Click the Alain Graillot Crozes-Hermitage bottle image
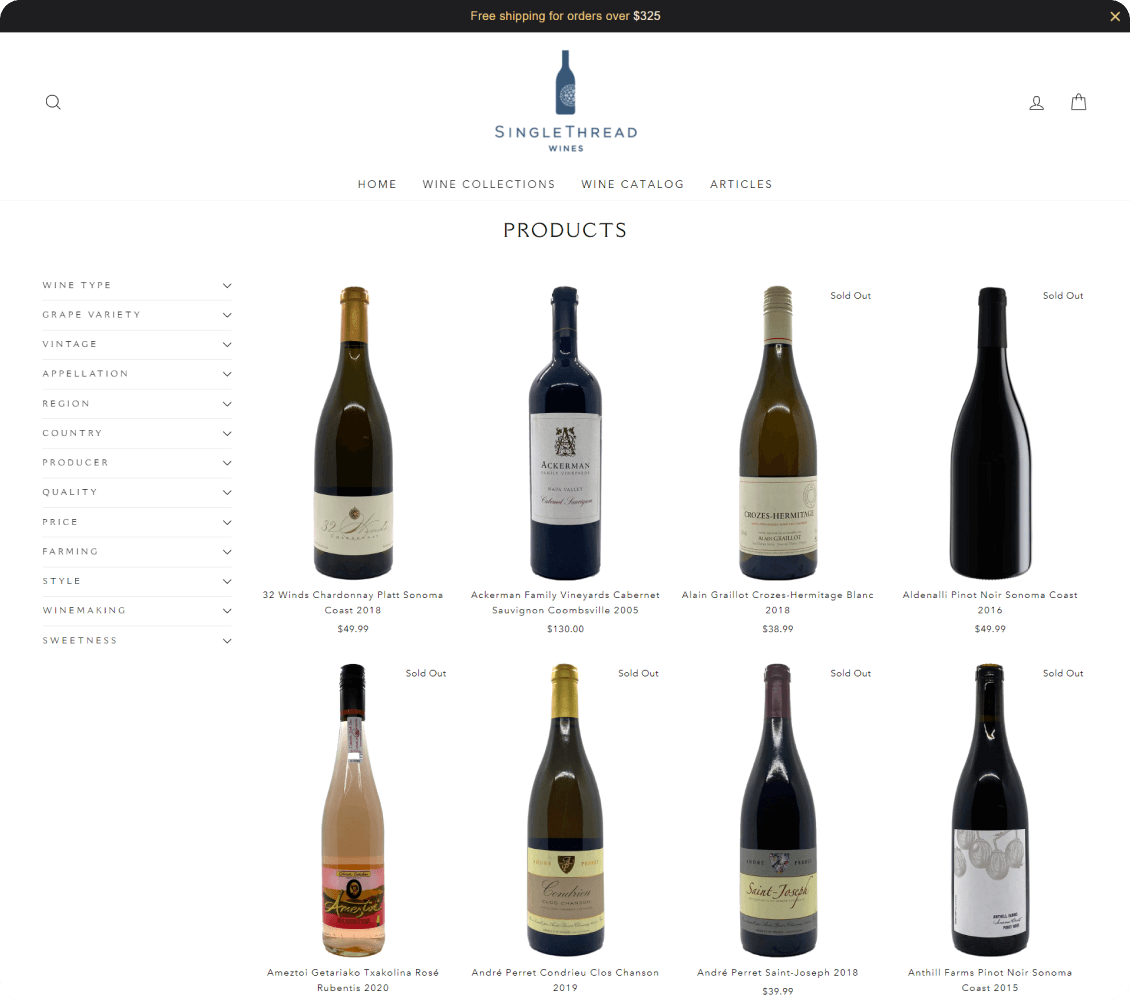 pyautogui.click(x=778, y=433)
